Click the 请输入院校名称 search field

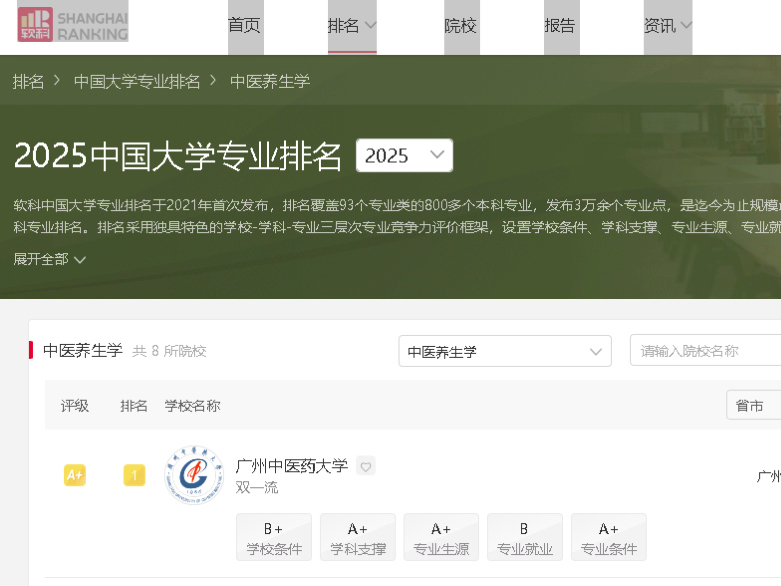705,351
